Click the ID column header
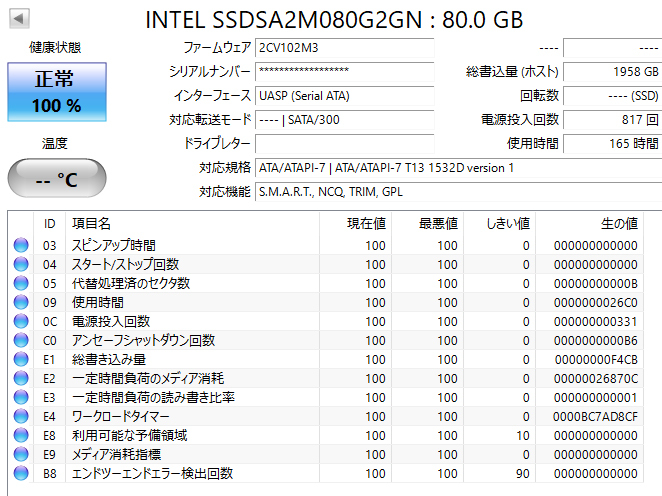This screenshot has height=496, width=662. point(49,223)
